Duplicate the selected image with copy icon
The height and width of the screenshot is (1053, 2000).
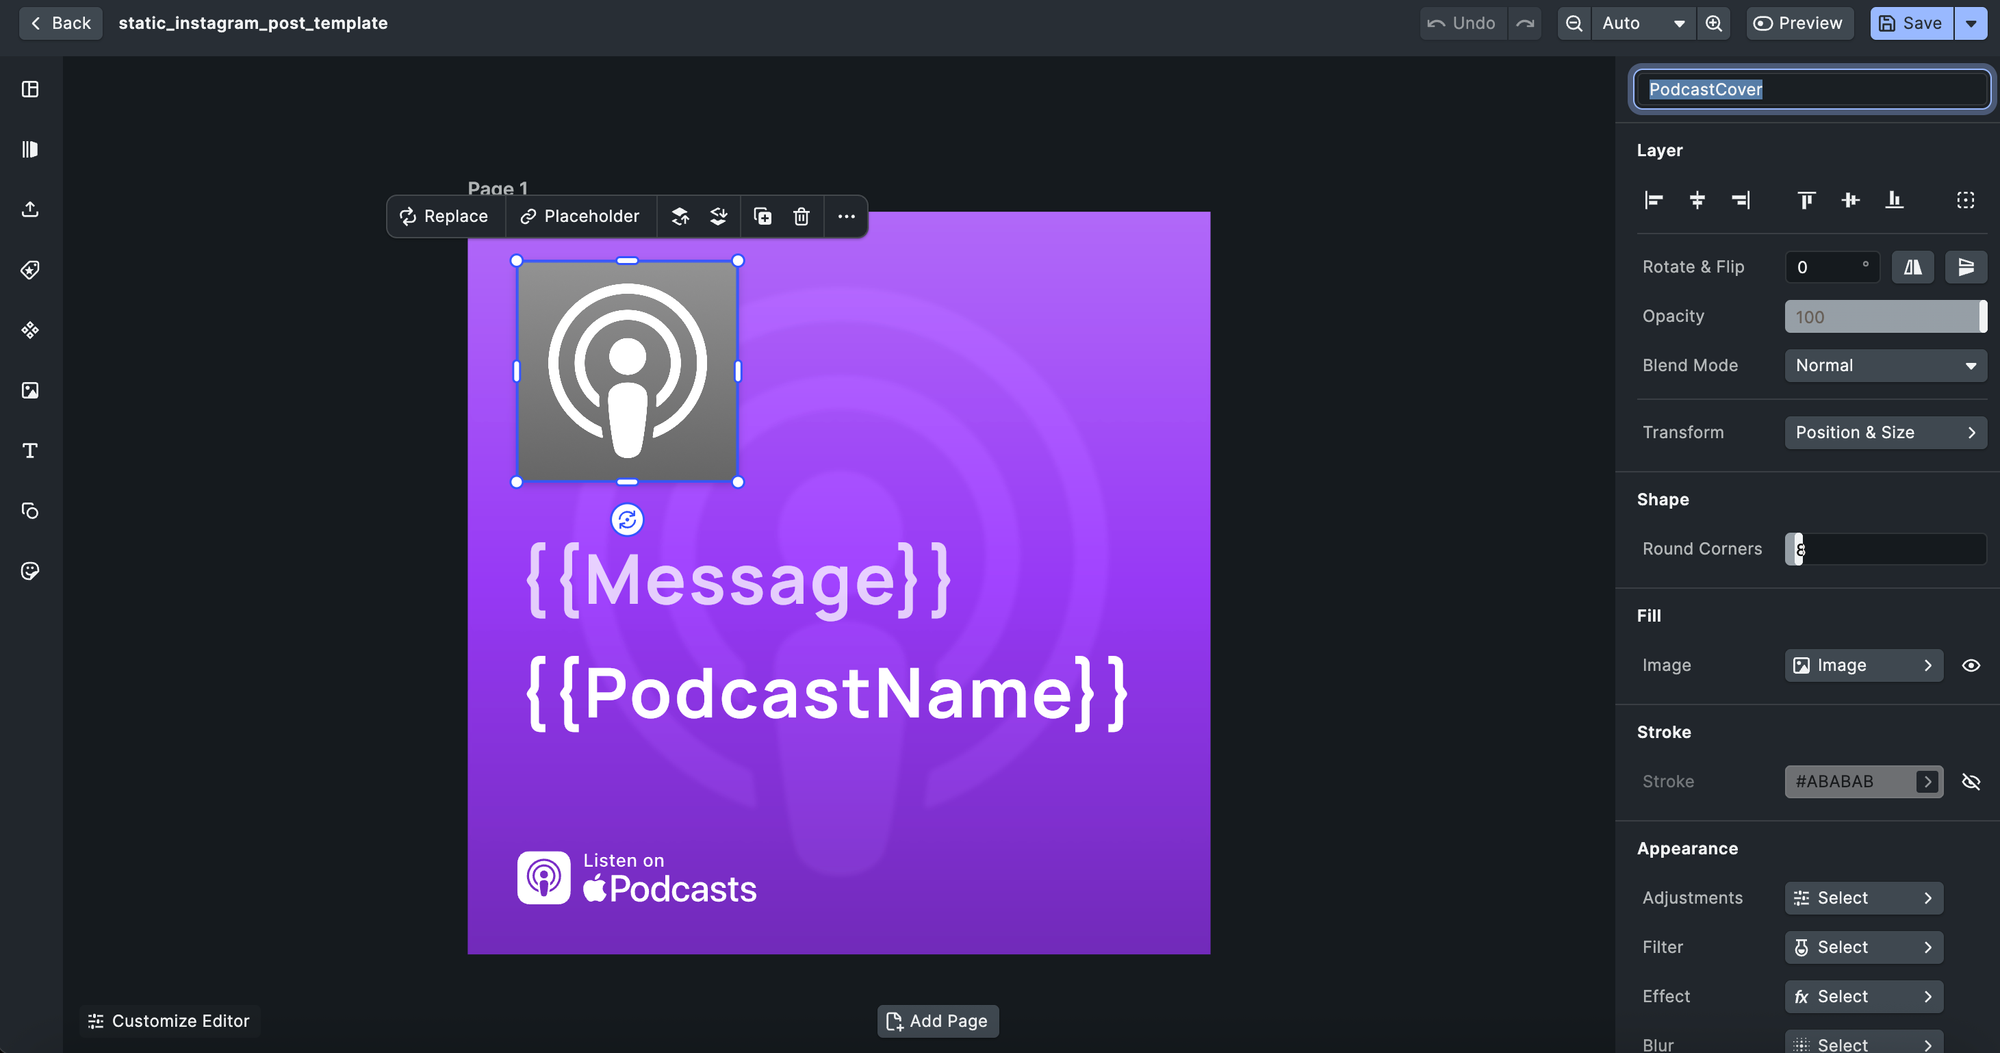763,216
